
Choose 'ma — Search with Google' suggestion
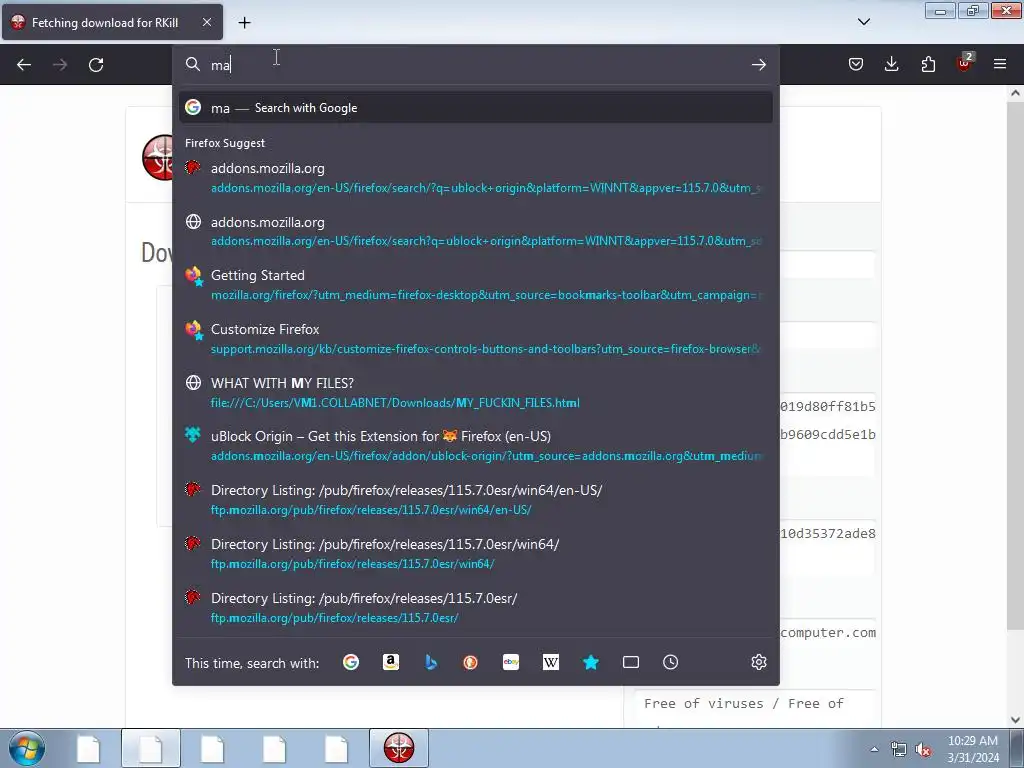[x=475, y=108]
